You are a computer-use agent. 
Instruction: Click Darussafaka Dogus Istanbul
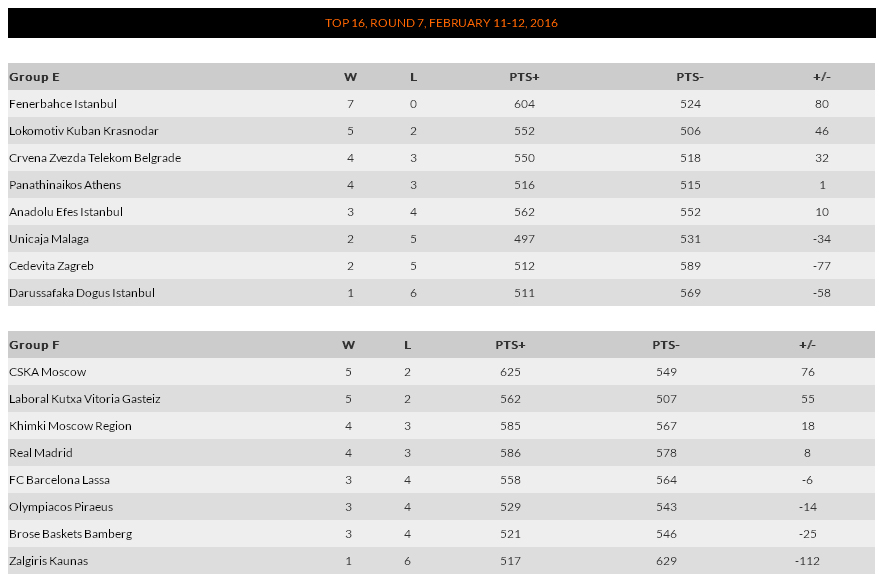click(82, 293)
